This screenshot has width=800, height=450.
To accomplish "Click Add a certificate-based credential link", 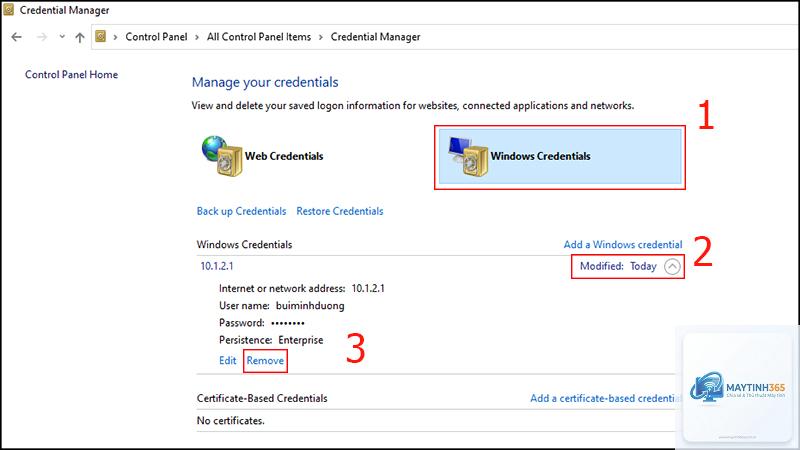I will pyautogui.click(x=605, y=398).
